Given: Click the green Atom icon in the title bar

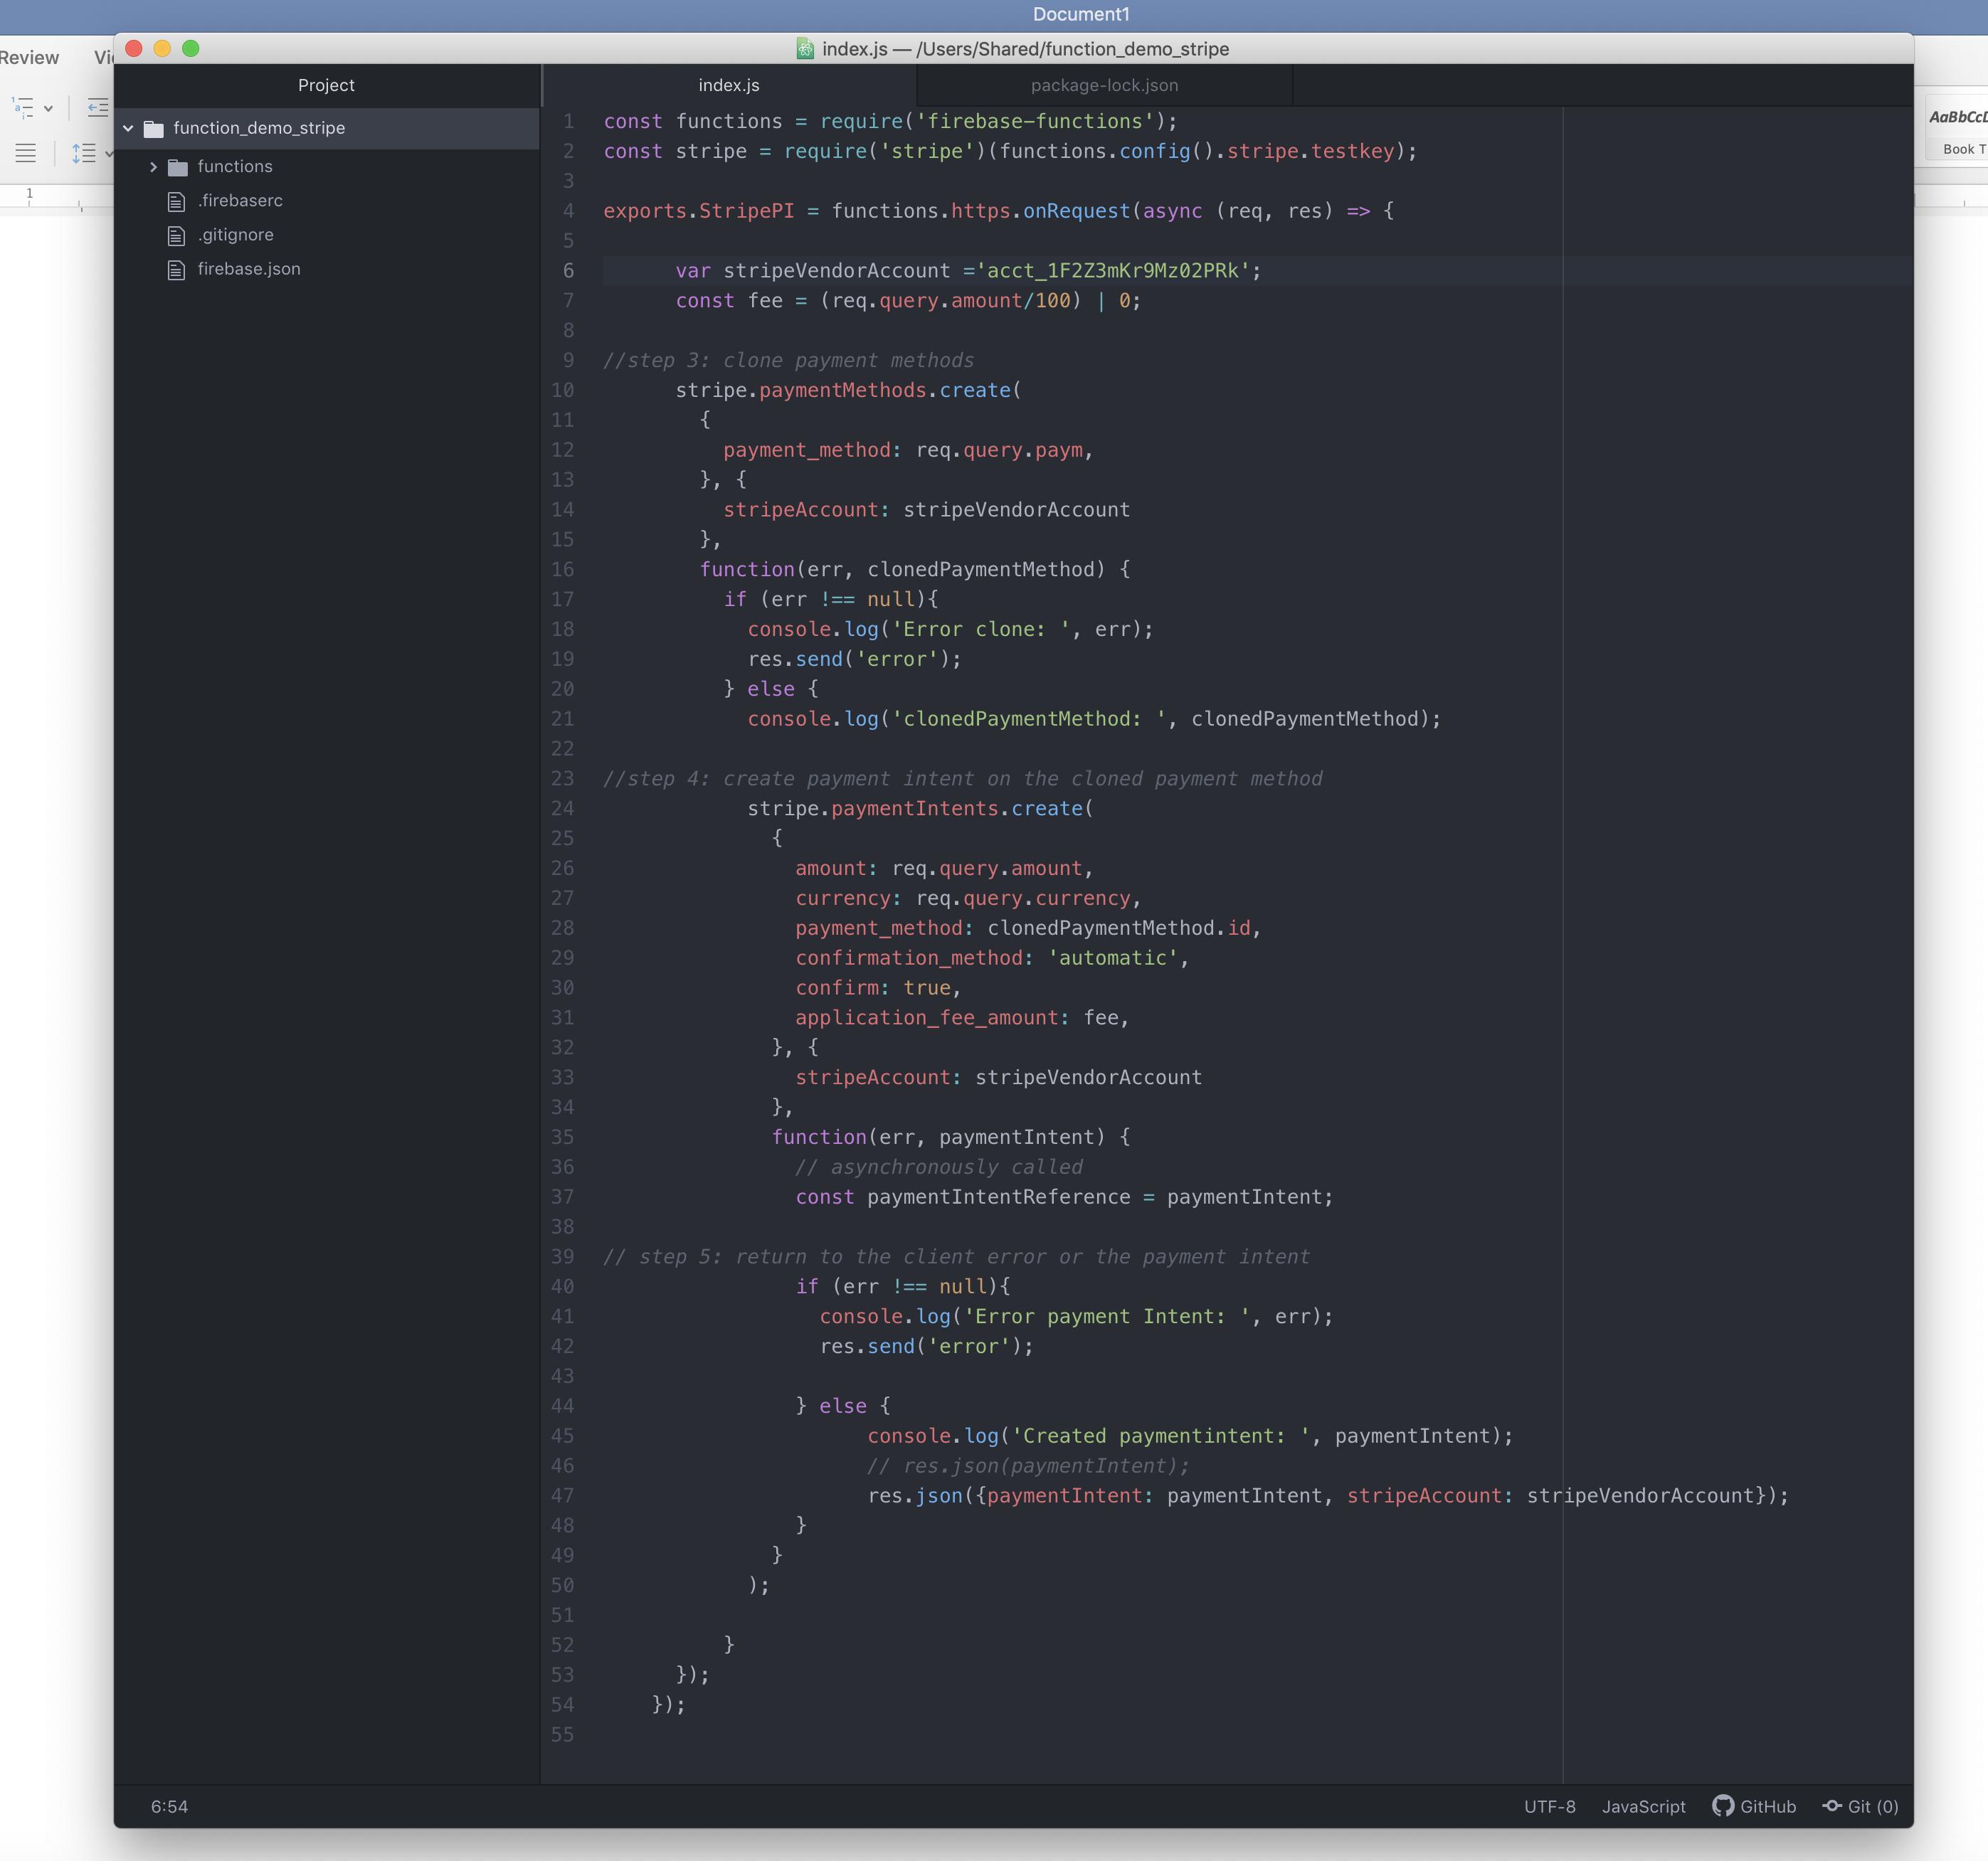Looking at the screenshot, I should click(805, 48).
